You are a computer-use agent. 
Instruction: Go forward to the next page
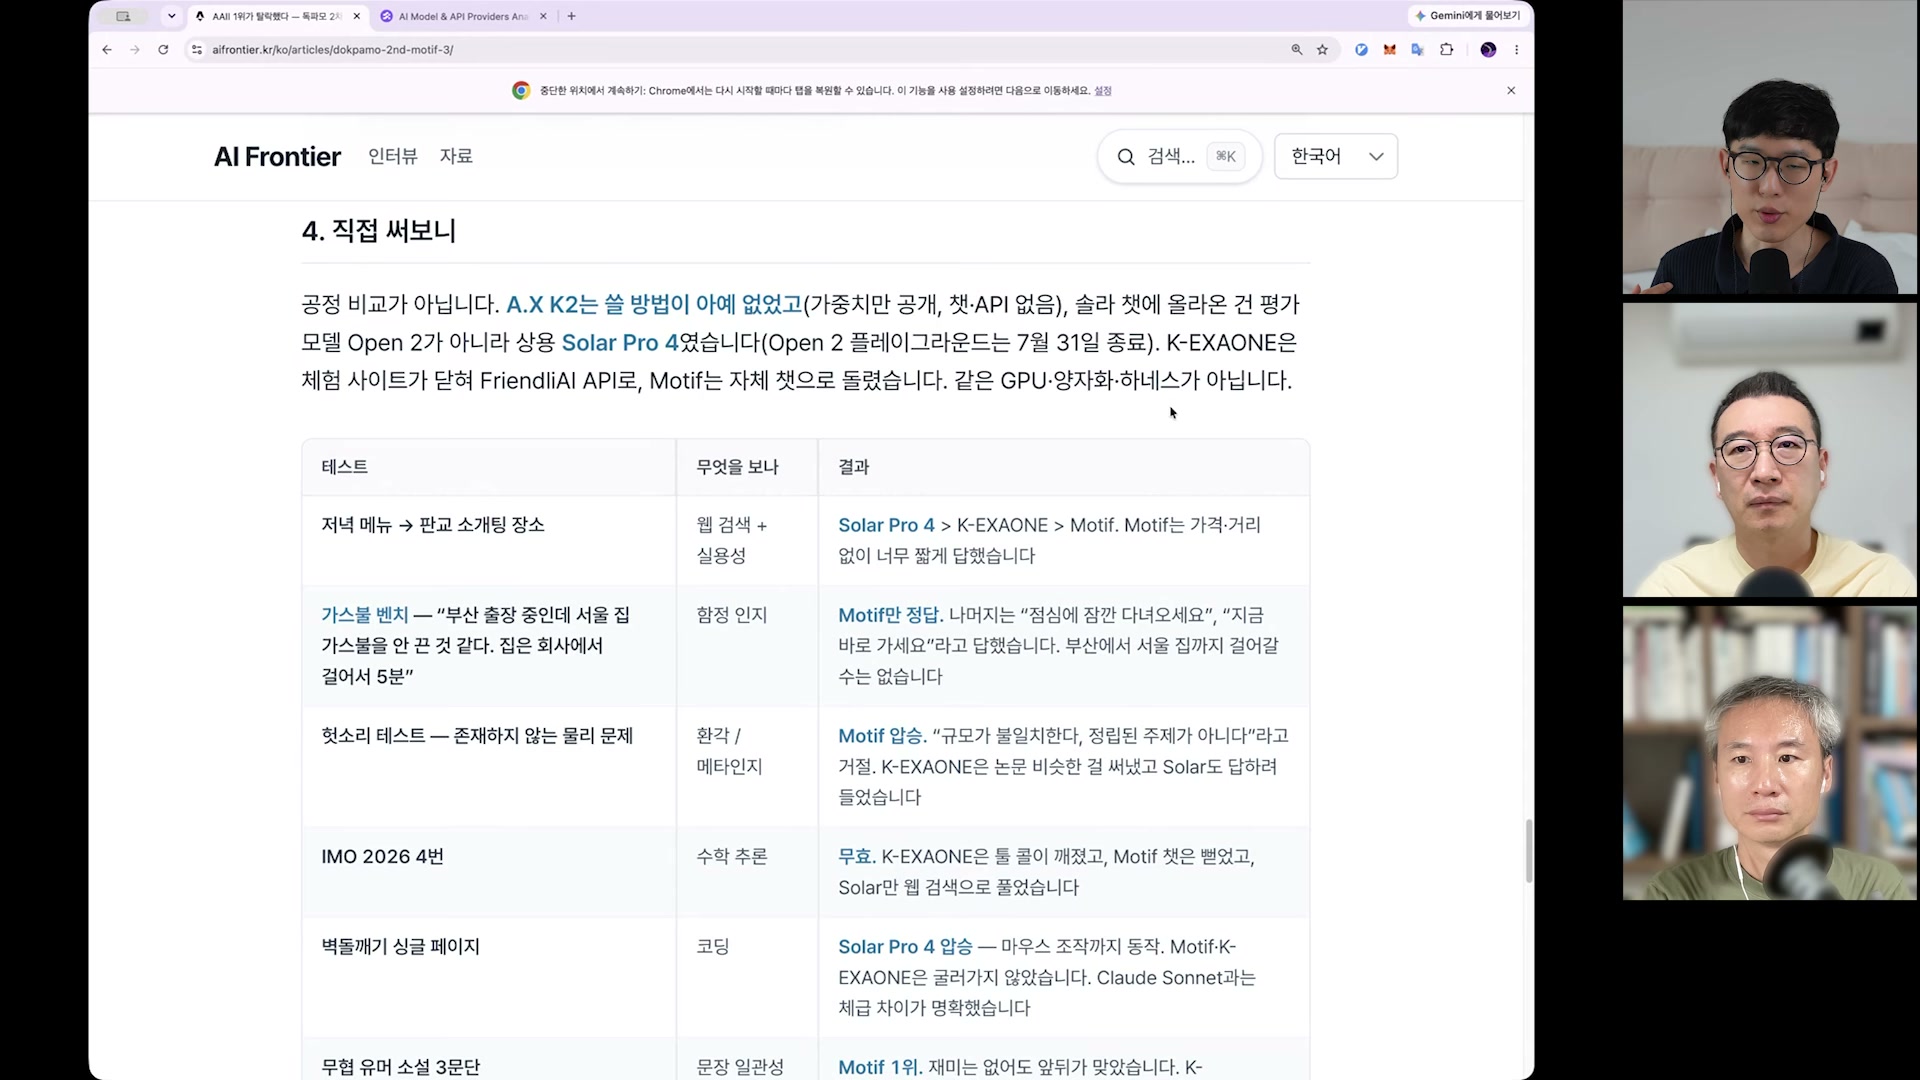pos(135,49)
